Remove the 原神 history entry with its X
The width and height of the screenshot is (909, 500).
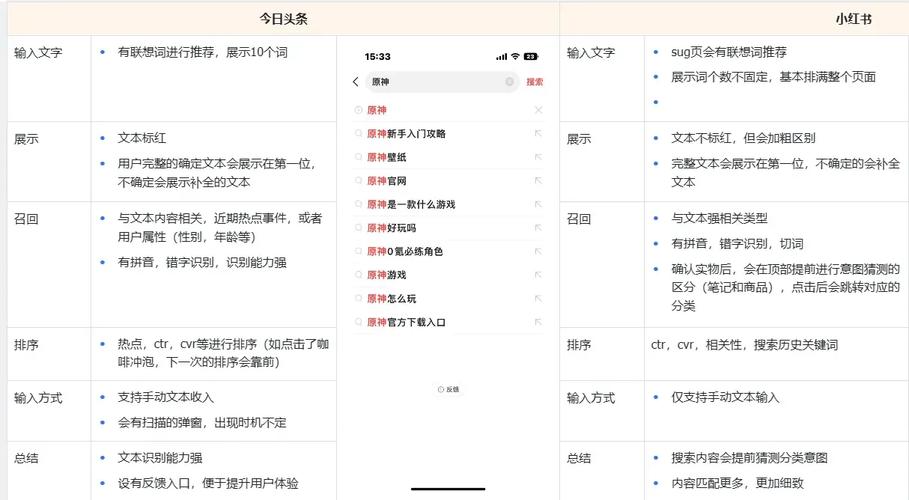(x=538, y=110)
